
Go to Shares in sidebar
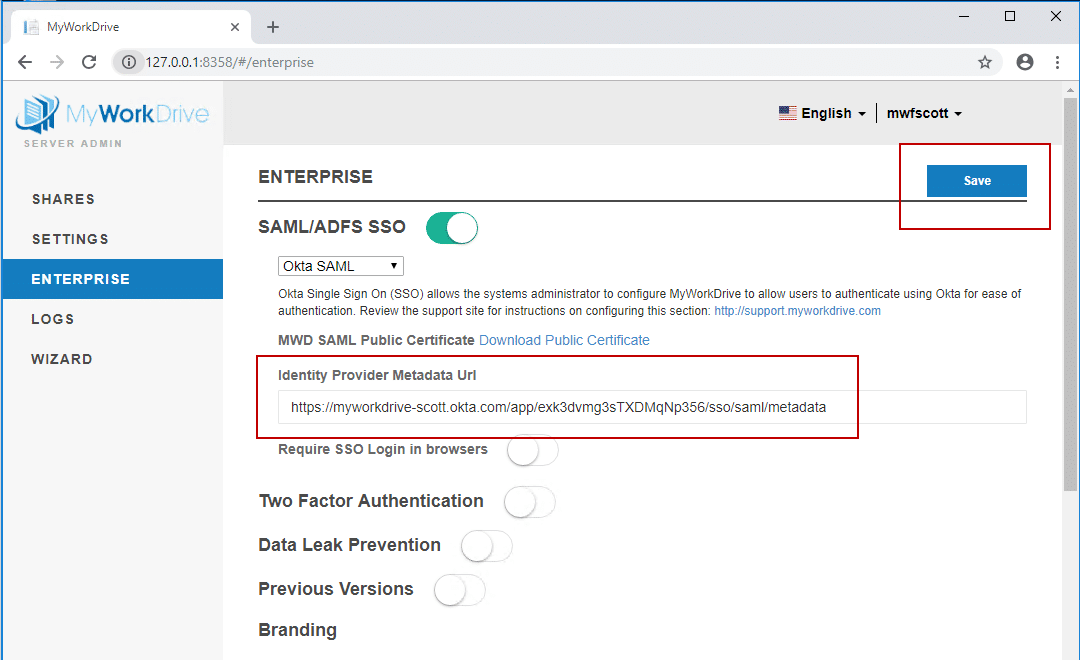(x=63, y=199)
